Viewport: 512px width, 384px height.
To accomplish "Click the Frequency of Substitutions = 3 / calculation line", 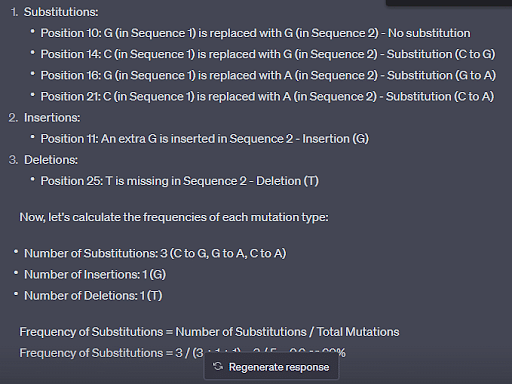I will (x=182, y=353).
